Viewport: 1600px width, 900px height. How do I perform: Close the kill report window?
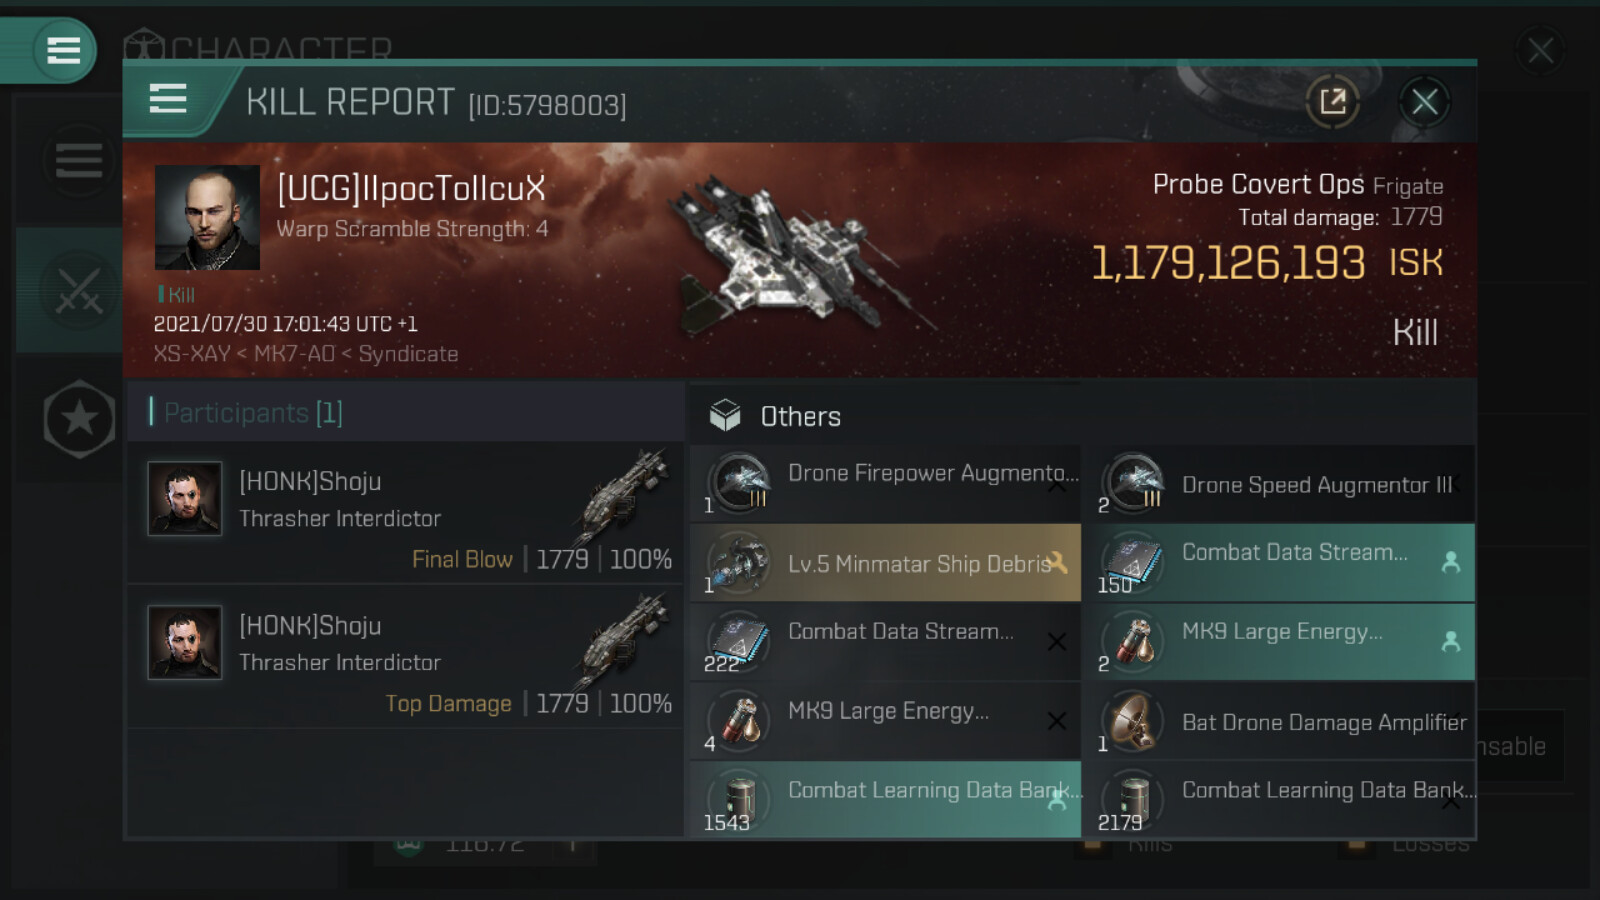click(x=1424, y=101)
